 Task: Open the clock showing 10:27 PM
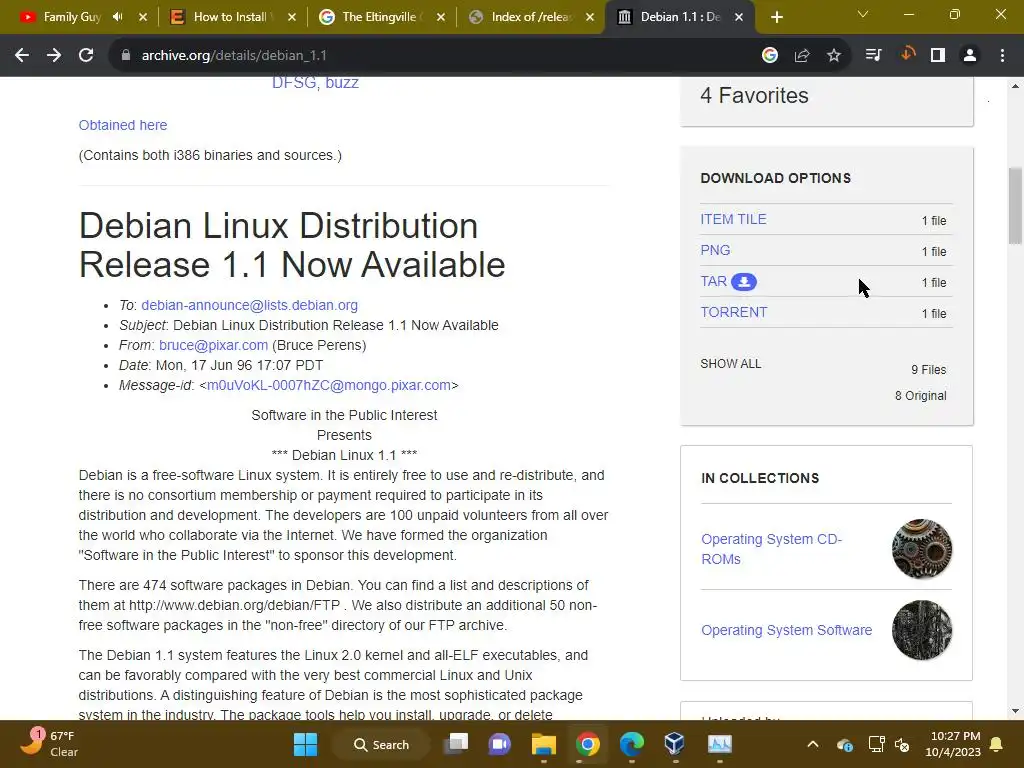point(953,744)
